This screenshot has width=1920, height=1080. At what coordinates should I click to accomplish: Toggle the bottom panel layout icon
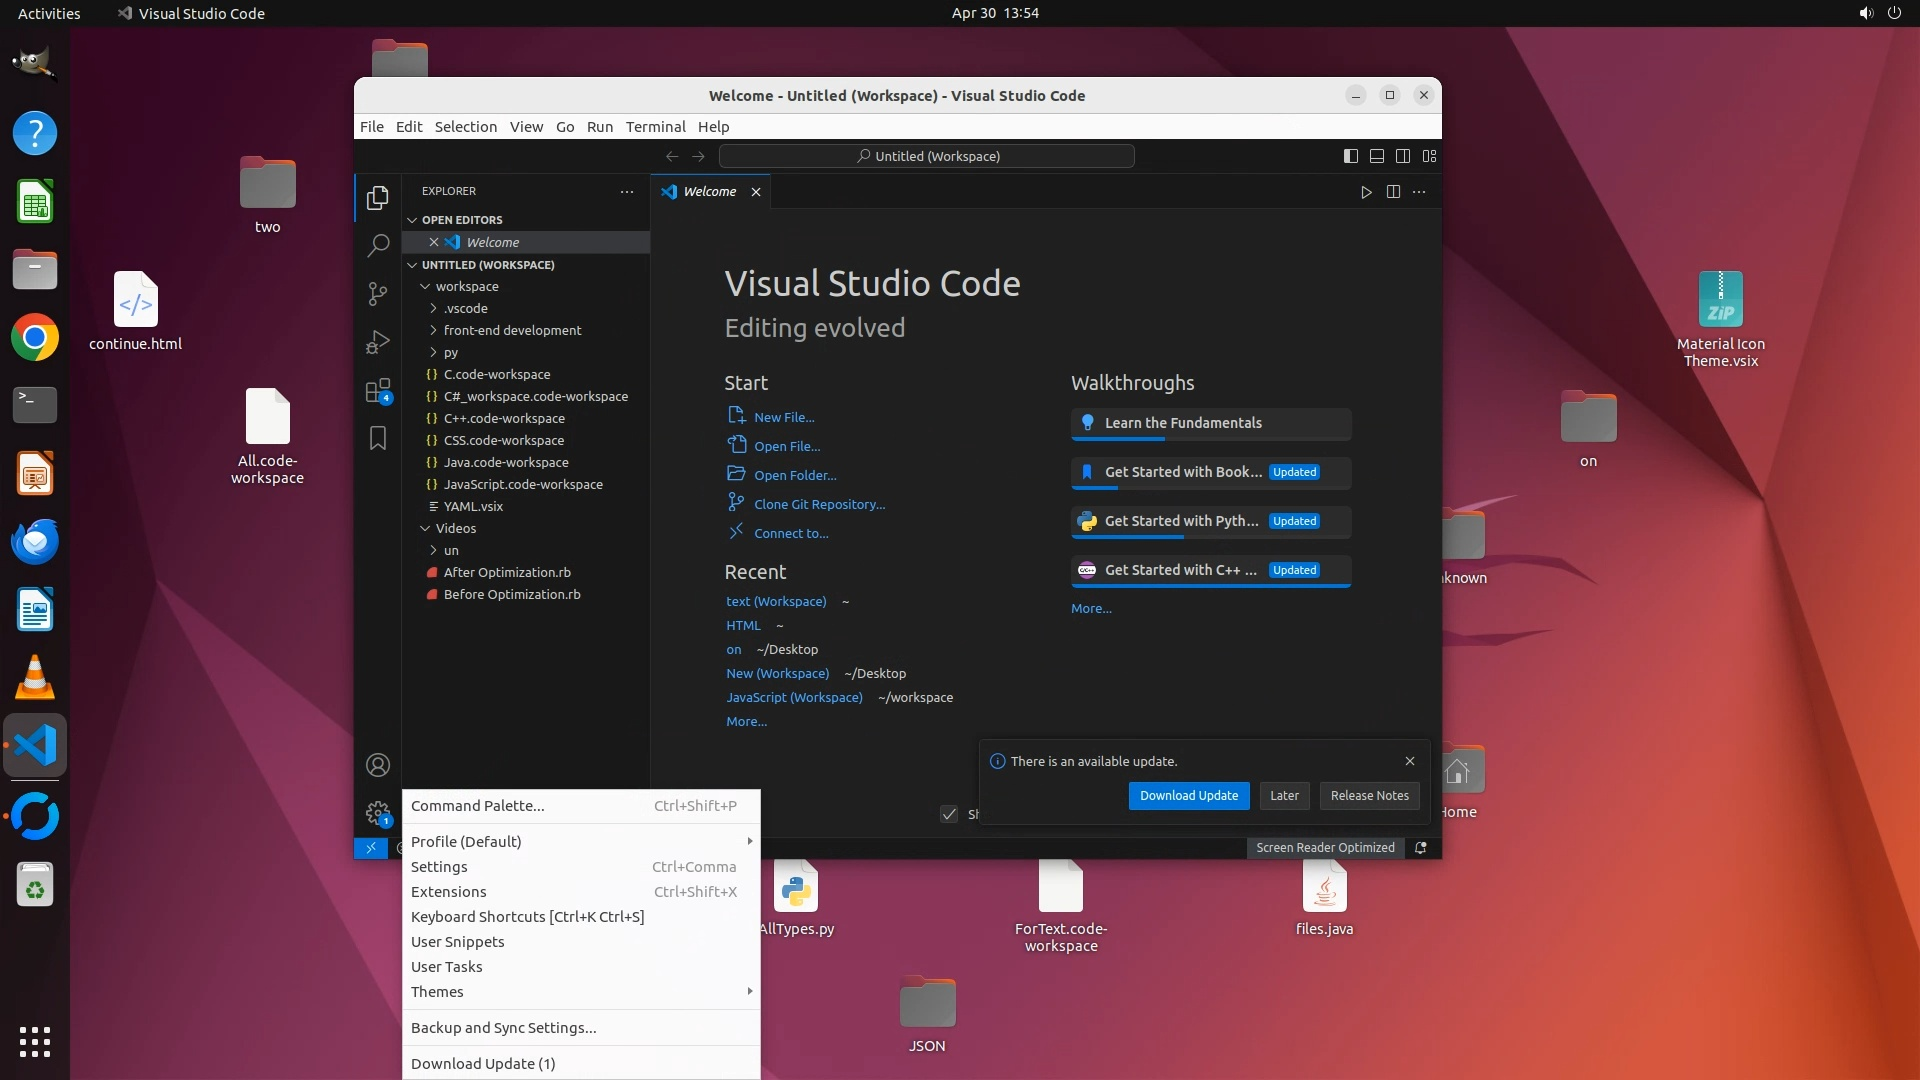pos(1377,156)
